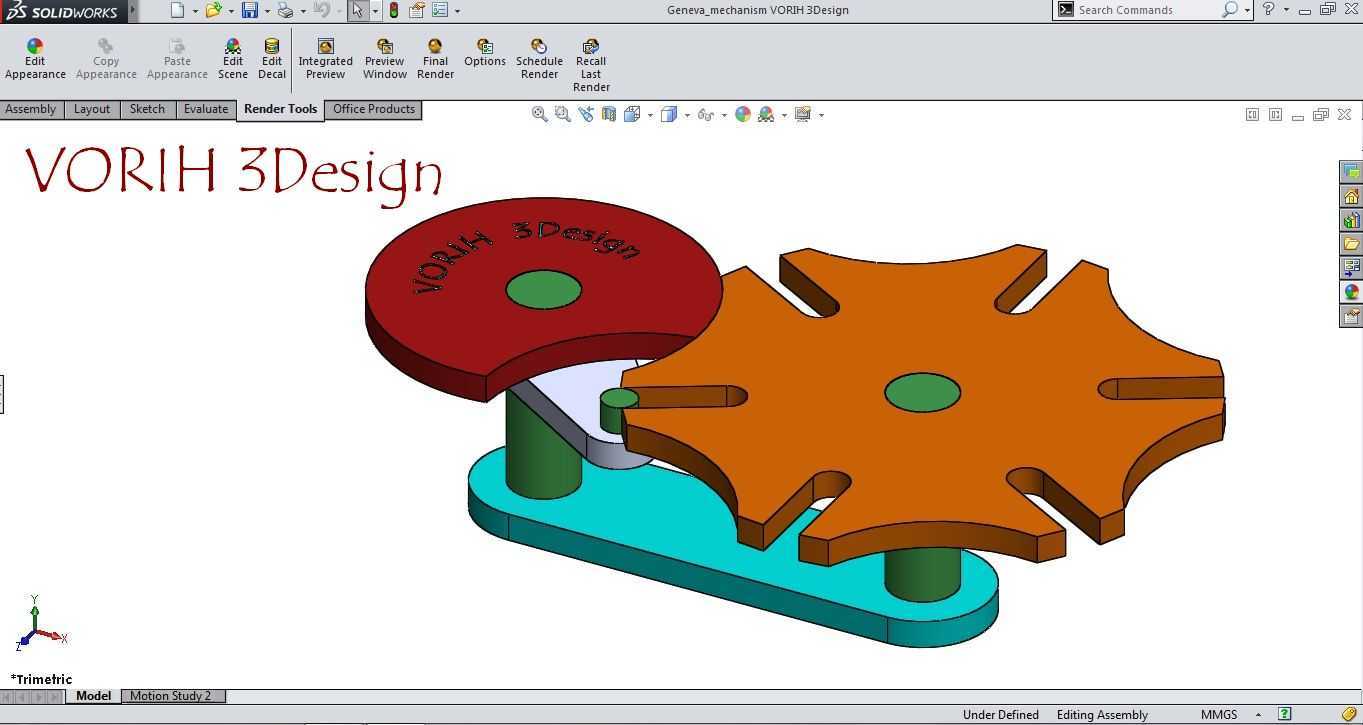The image size is (1363, 725).
Task: Switch to the Sketch tab
Action: [x=147, y=109]
